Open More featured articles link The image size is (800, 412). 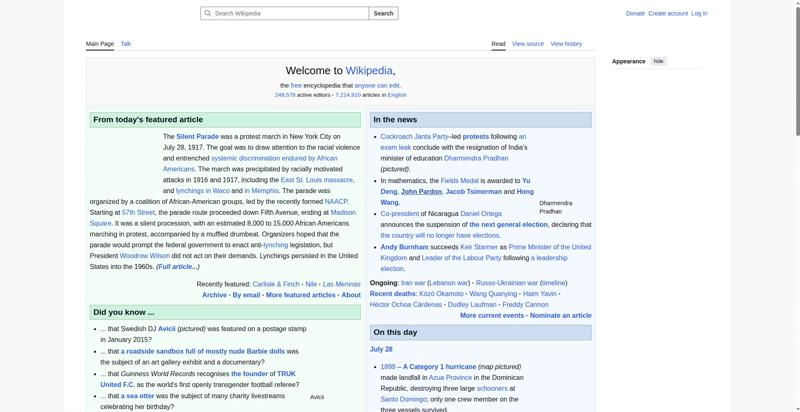click(x=301, y=295)
